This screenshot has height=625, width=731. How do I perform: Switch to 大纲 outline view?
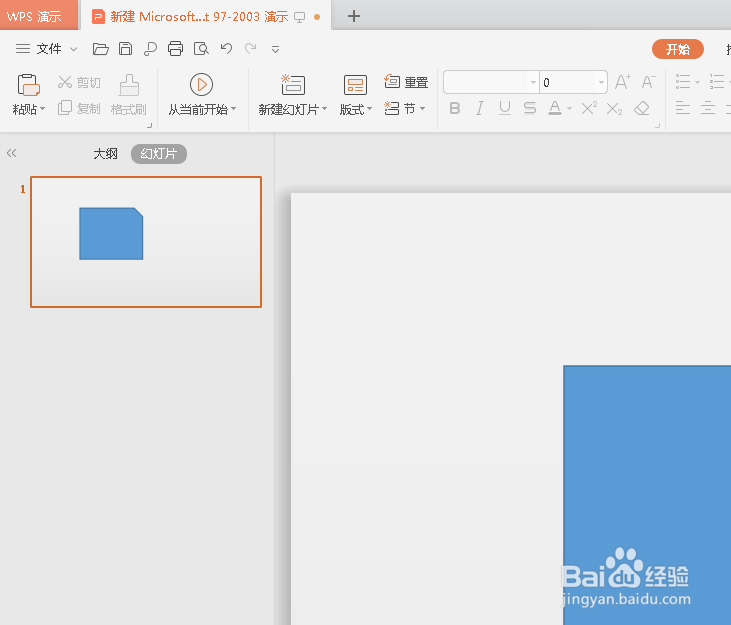(105, 154)
